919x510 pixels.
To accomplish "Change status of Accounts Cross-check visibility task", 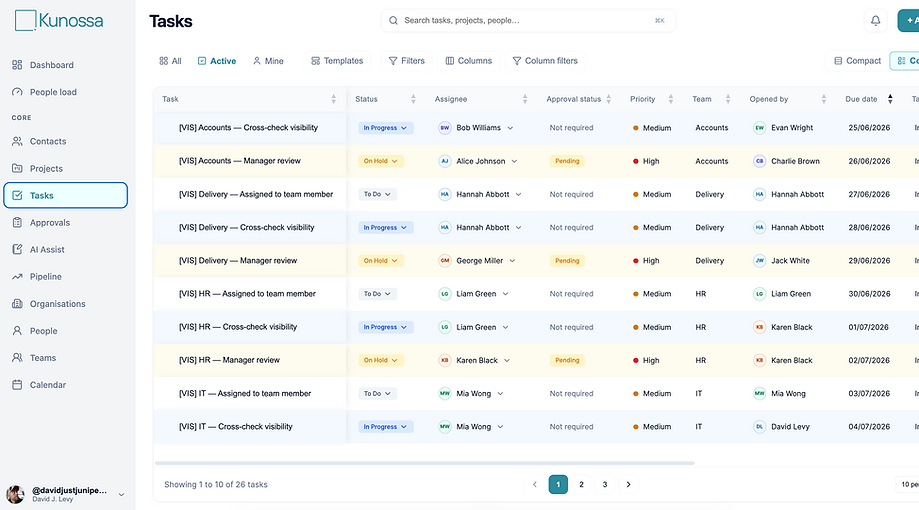I will coord(386,128).
